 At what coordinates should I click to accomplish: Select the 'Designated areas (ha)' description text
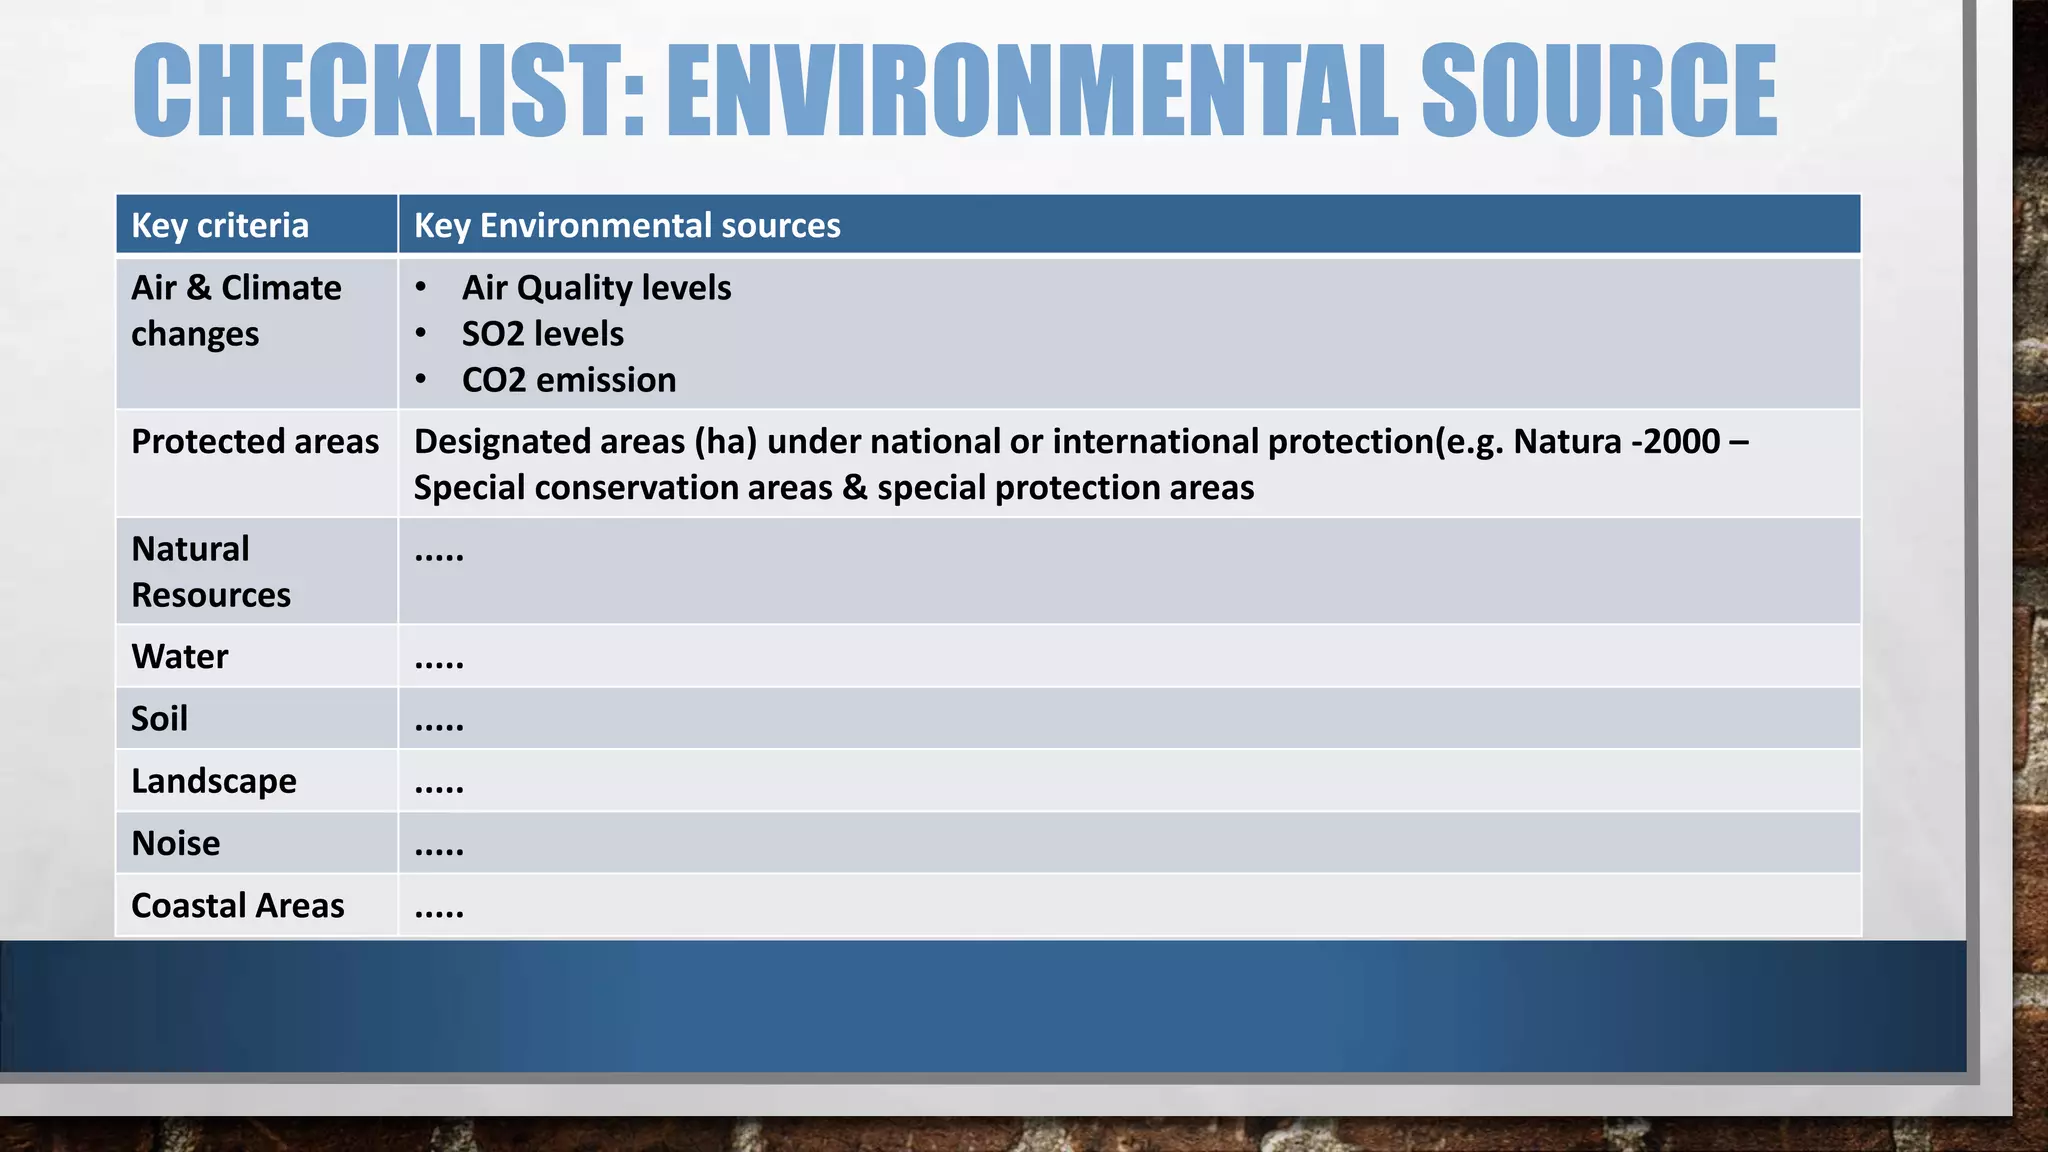click(1081, 464)
